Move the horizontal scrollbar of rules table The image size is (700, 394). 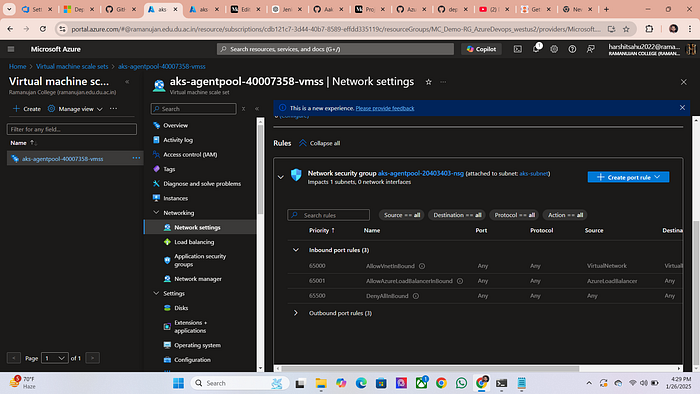(430, 369)
